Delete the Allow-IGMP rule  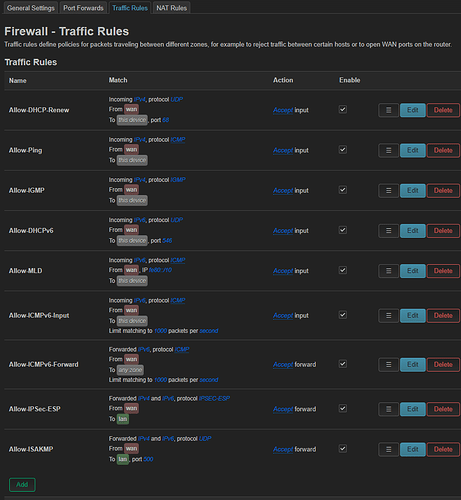pos(443,191)
